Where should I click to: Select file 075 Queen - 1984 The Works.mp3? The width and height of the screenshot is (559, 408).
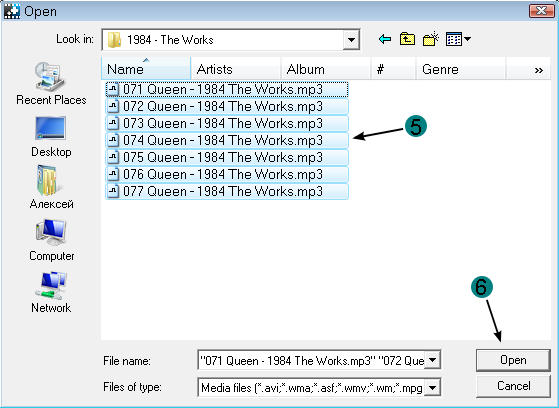pos(227,157)
